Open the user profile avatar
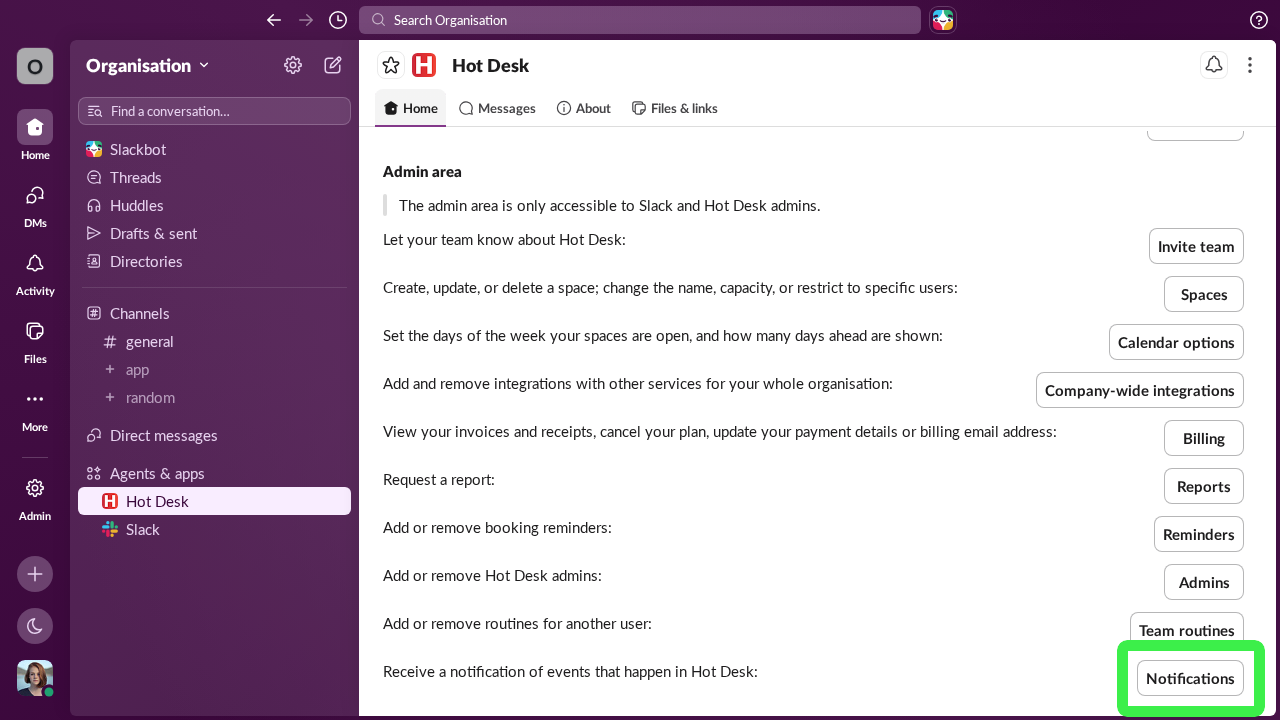1280x720 pixels. tap(35, 678)
